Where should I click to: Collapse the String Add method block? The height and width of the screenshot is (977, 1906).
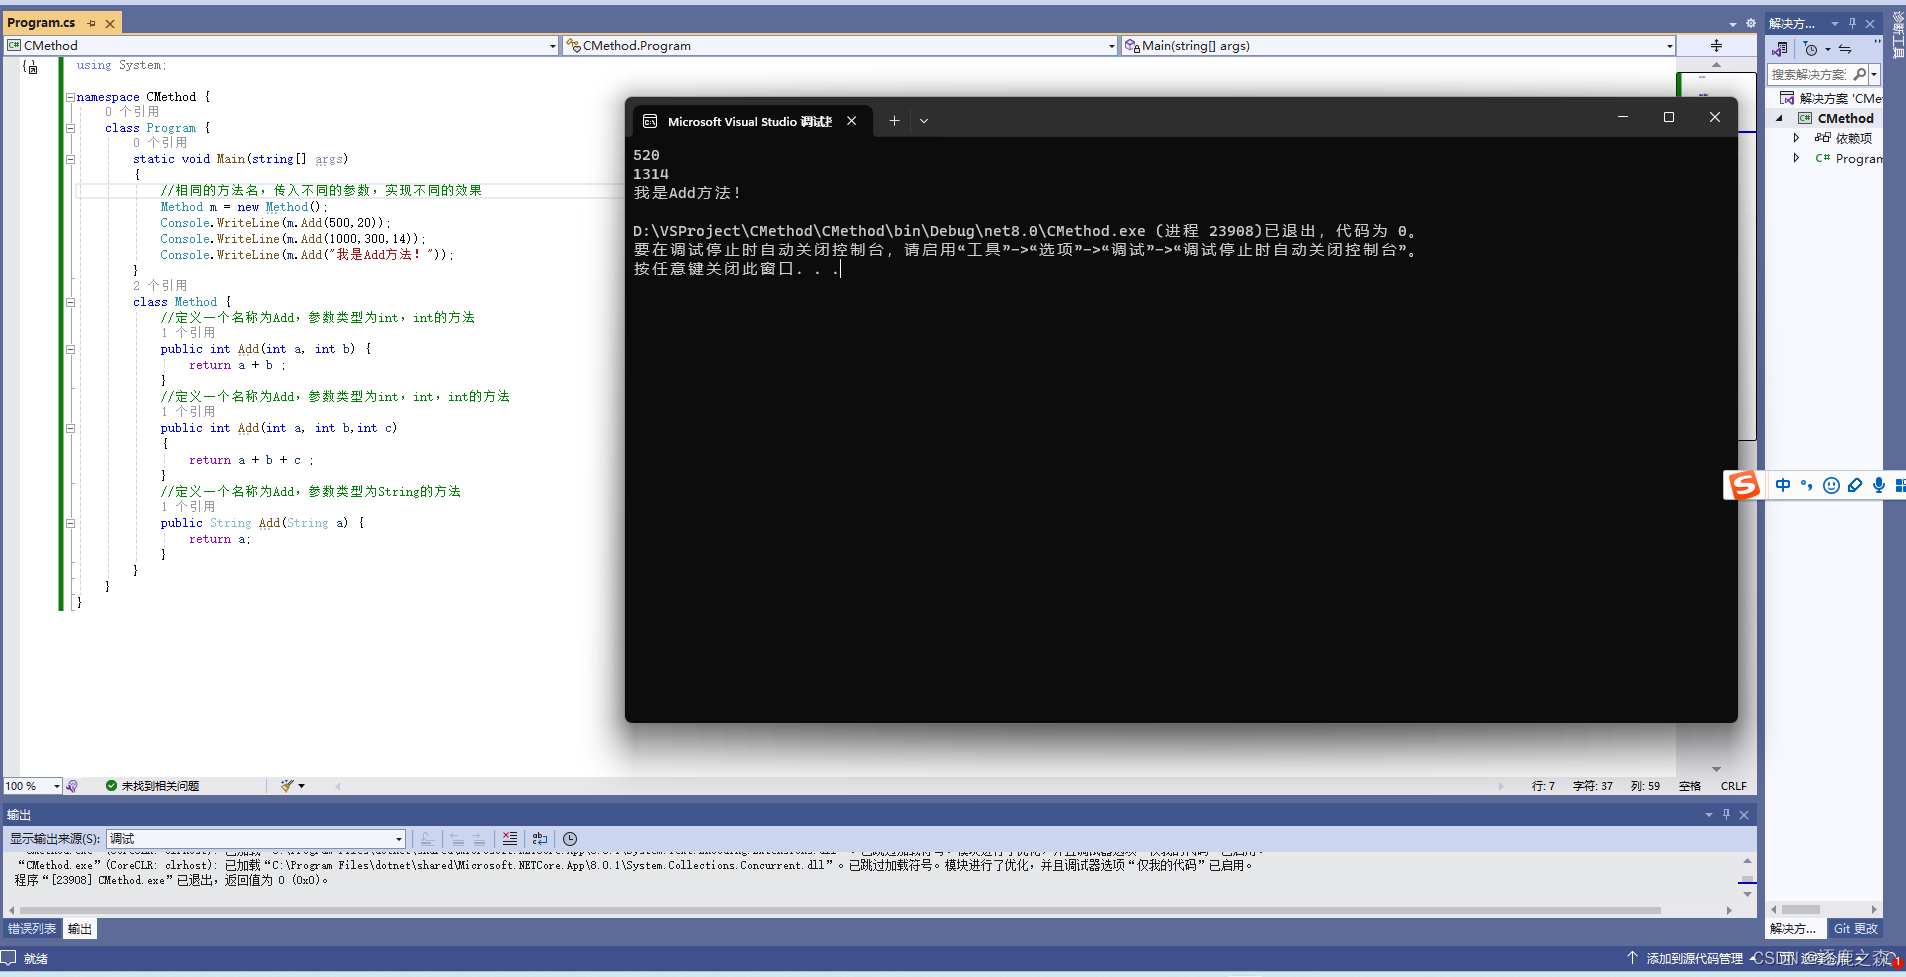tap(70, 523)
